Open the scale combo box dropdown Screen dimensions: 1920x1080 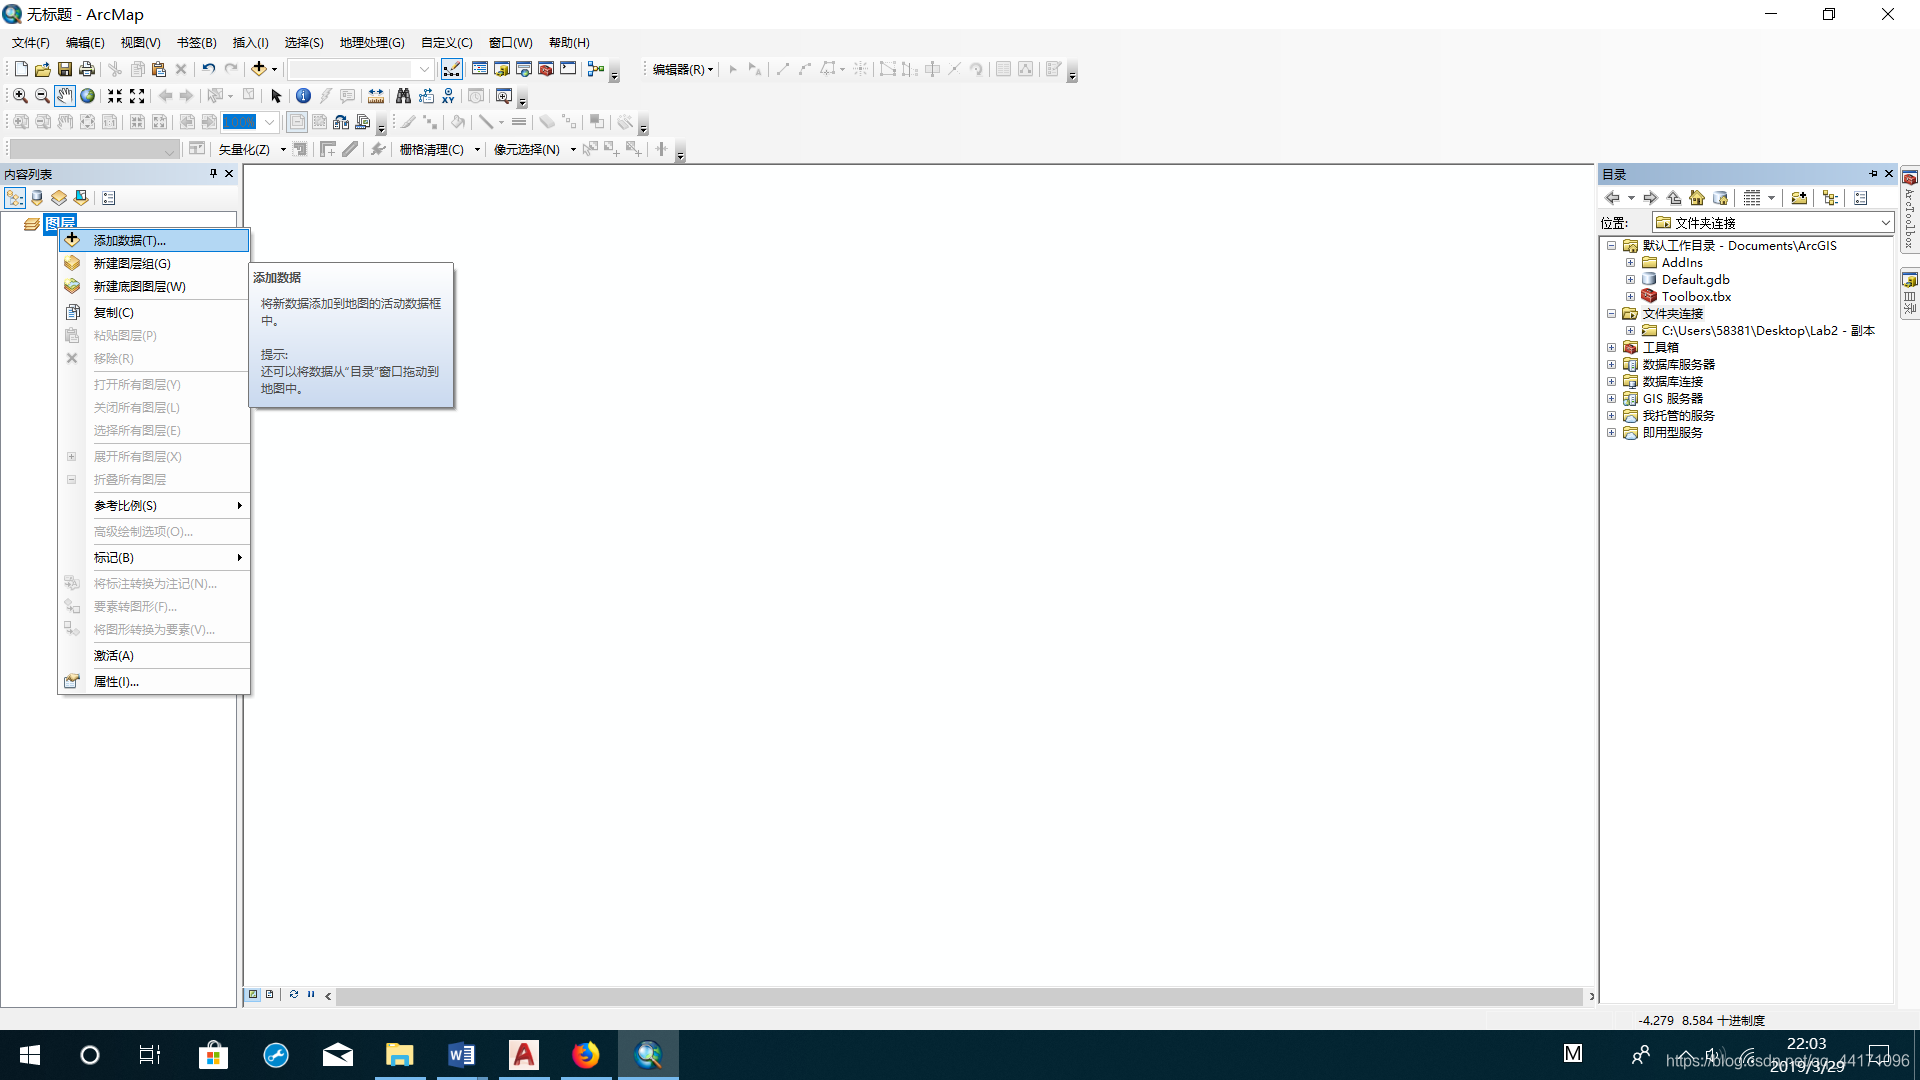[x=424, y=69]
